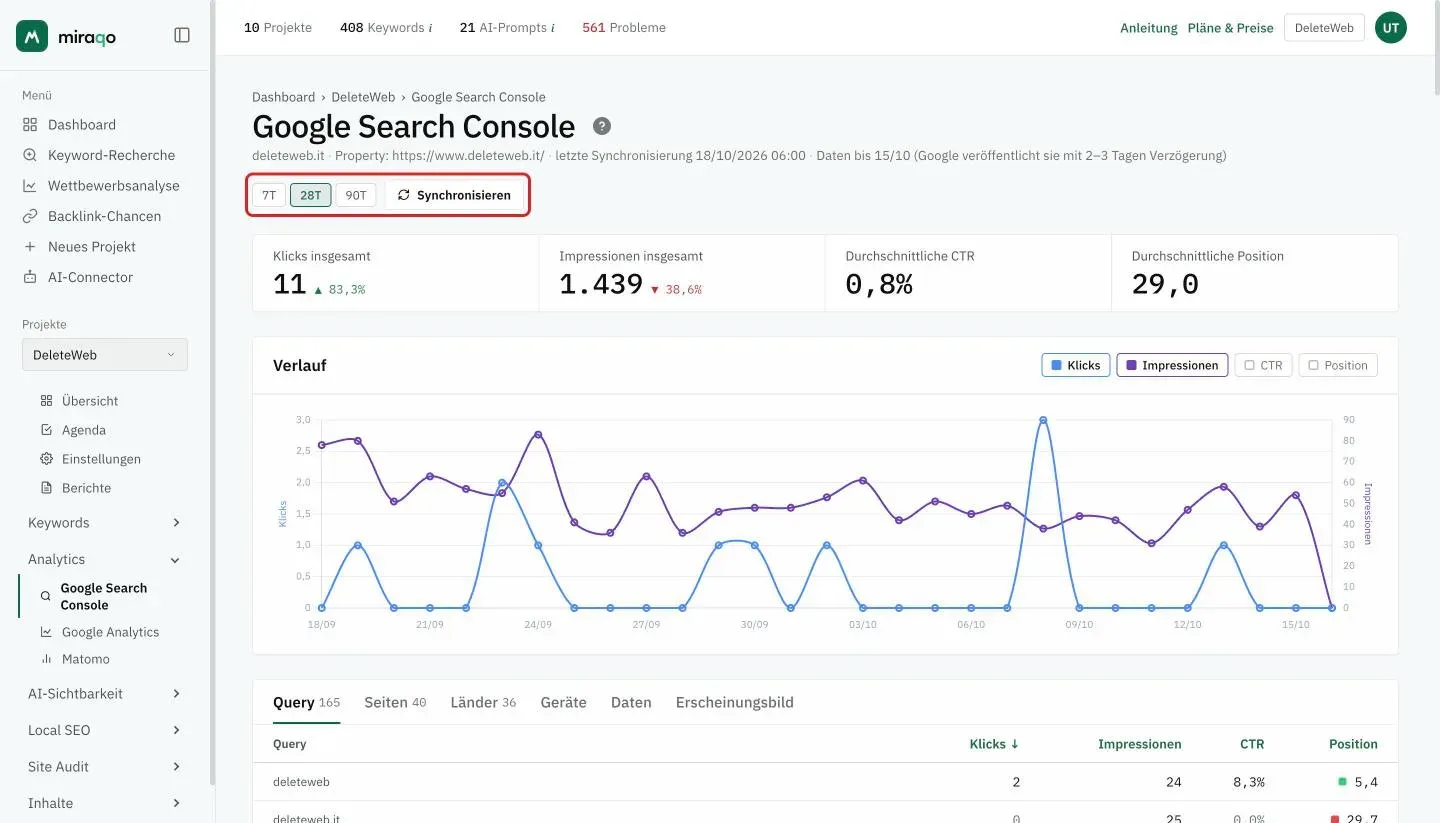Collapse the Analytics section

tap(105, 559)
